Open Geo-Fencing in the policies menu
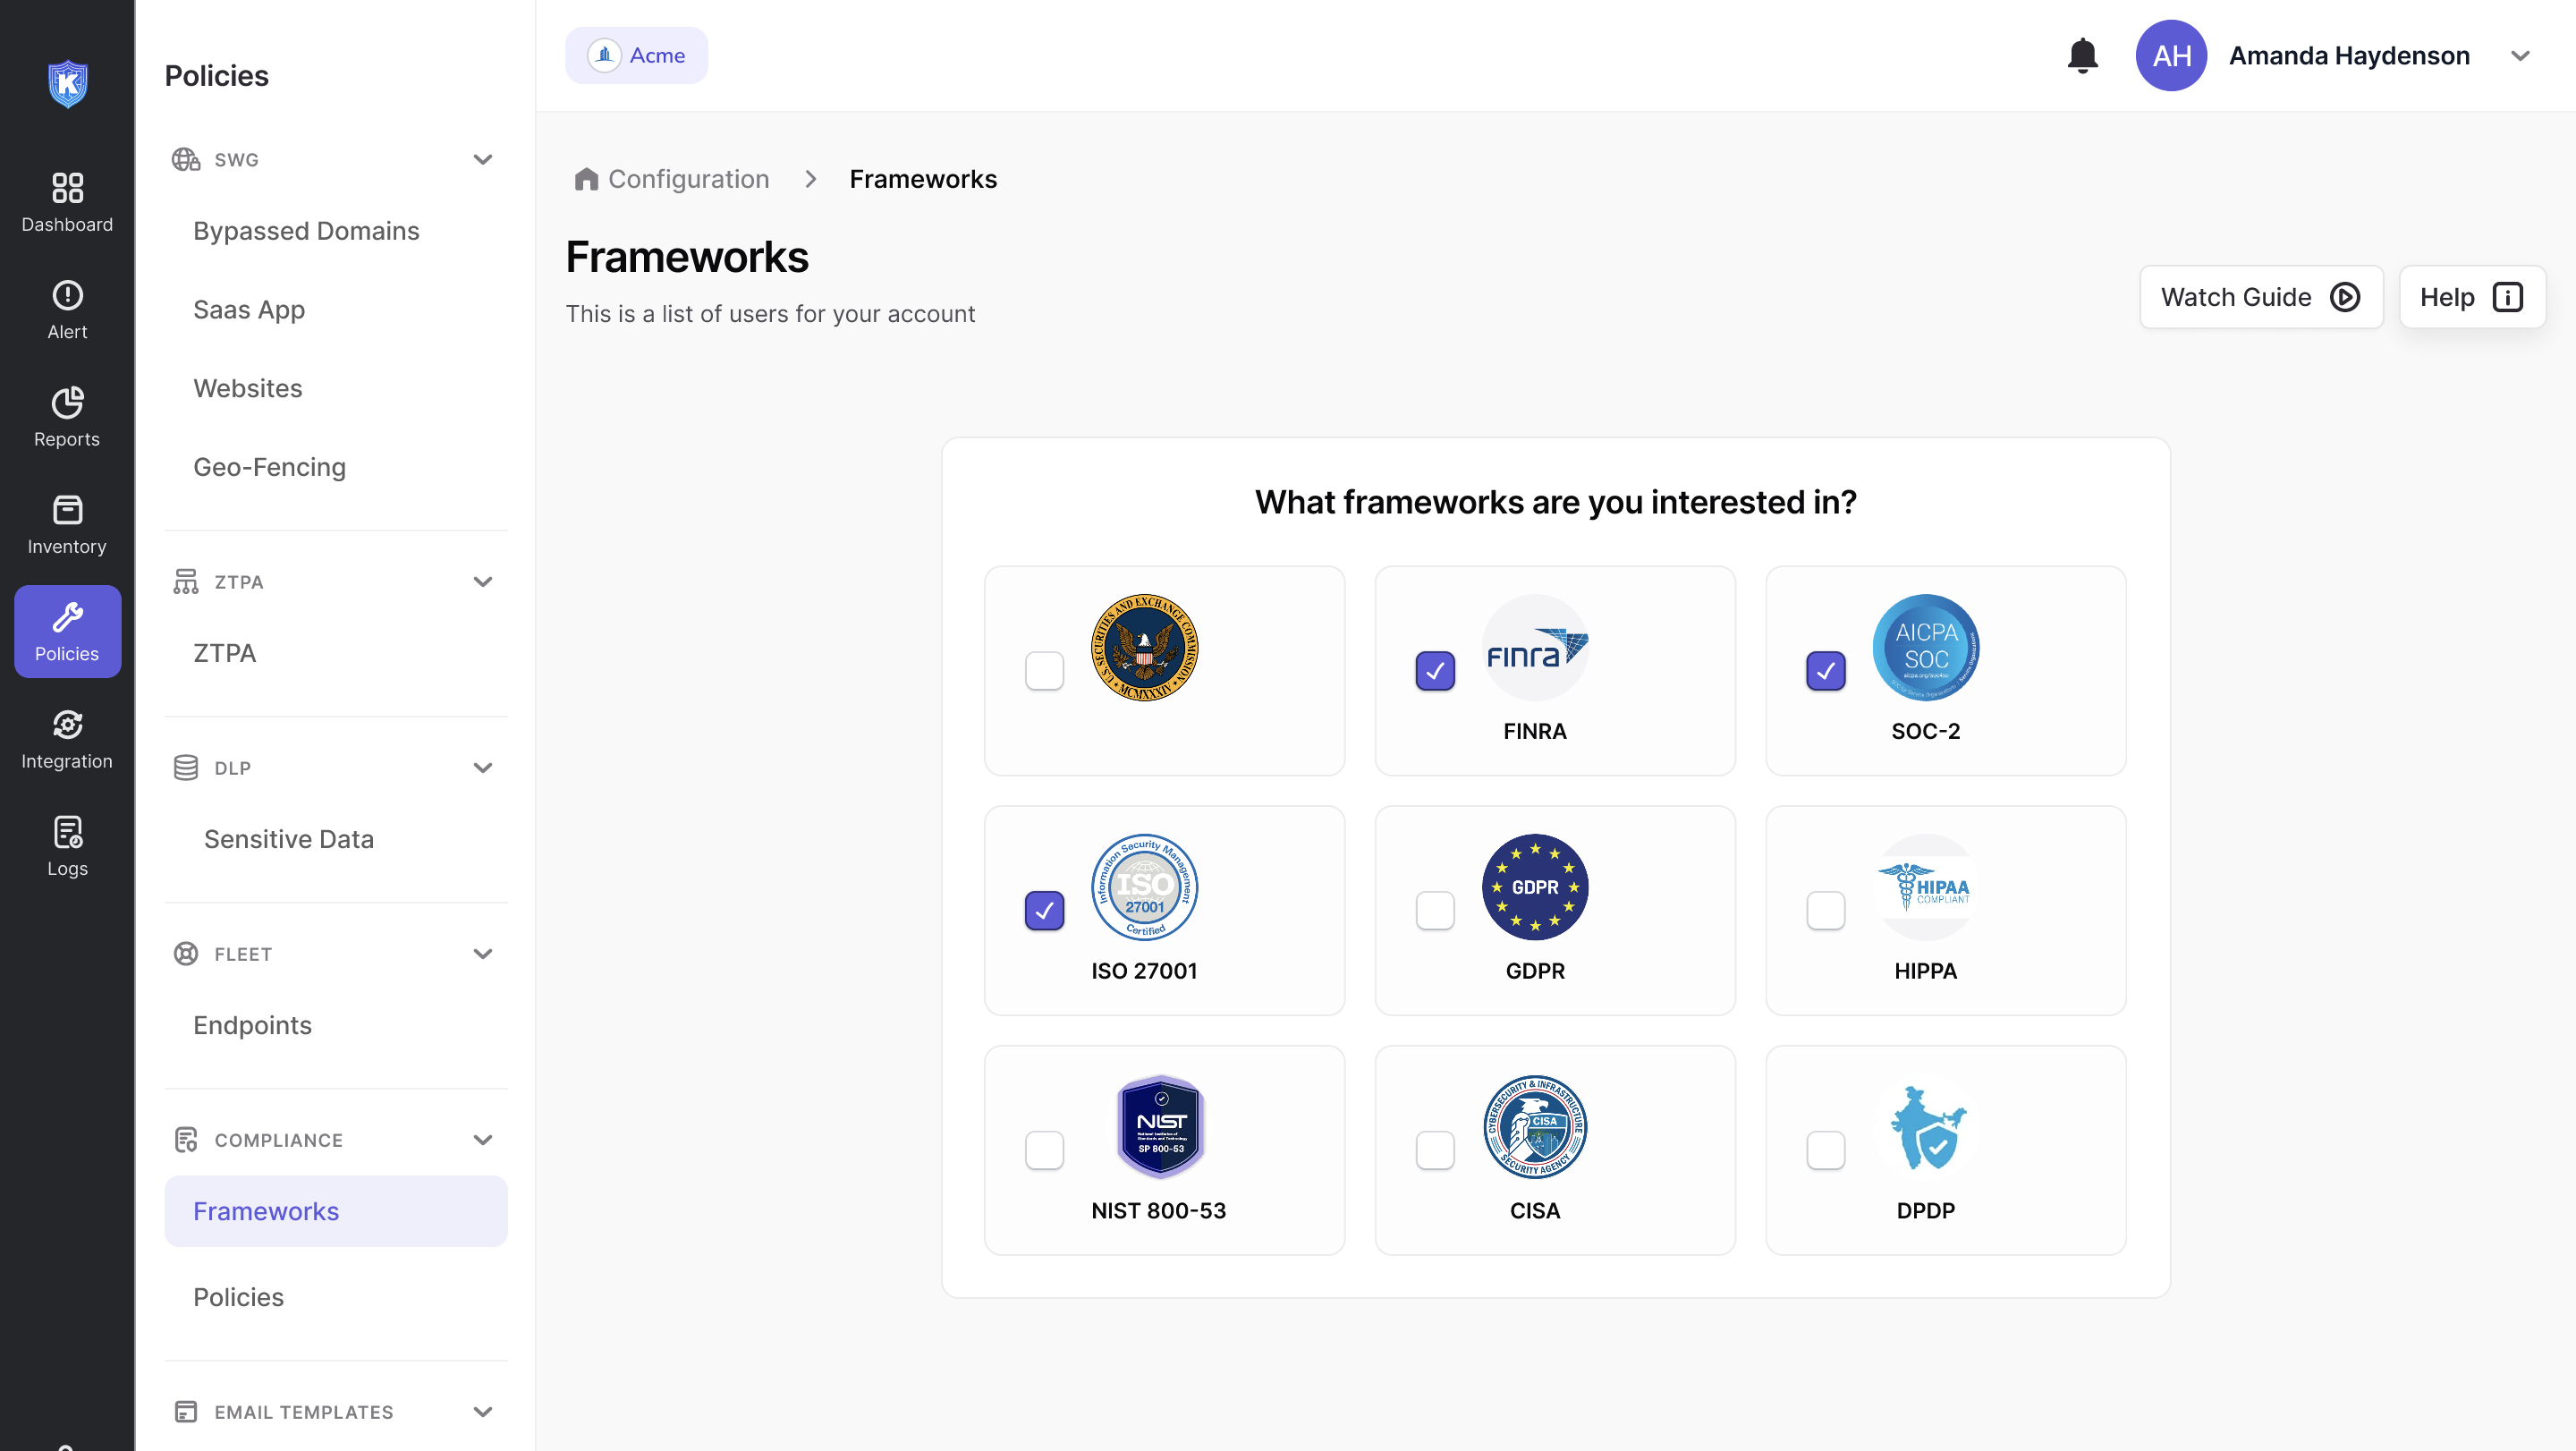Screen dimensions: 2576x1451 [x=269, y=467]
